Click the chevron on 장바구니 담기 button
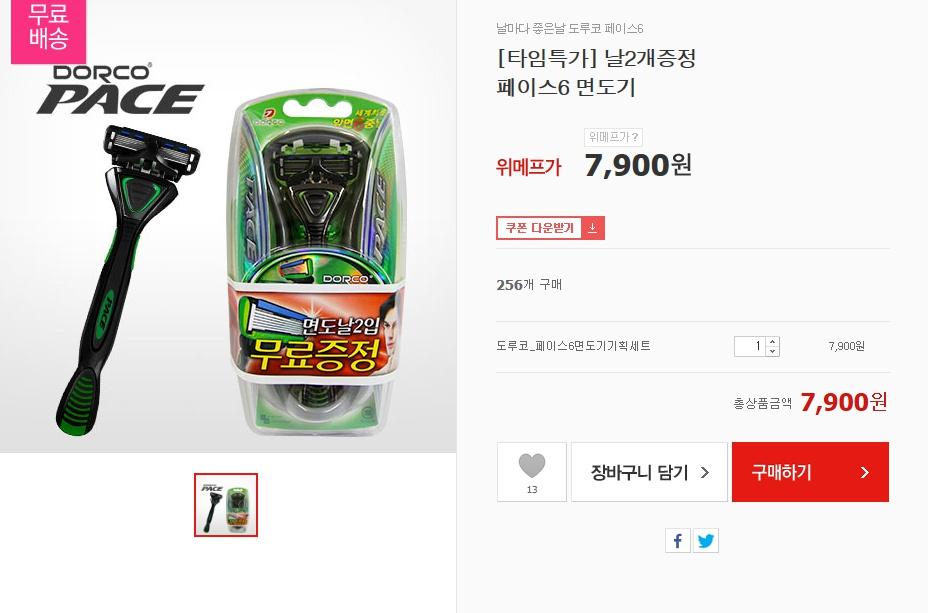The height and width of the screenshot is (613, 928). click(x=705, y=472)
